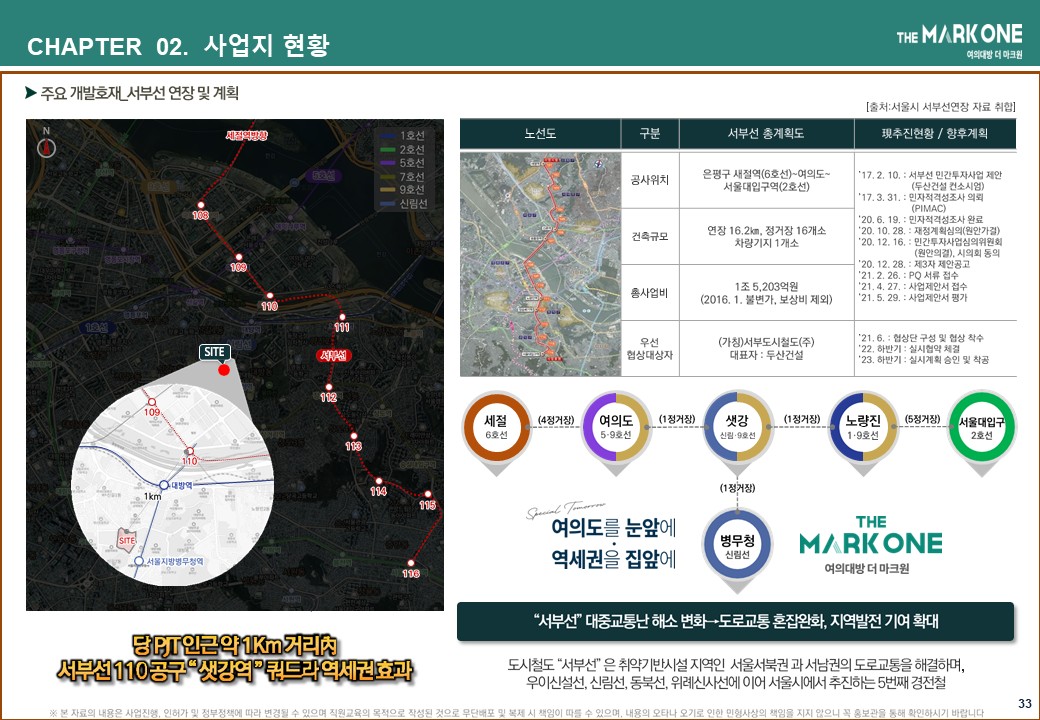Select the 신림선 legend entry

click(404, 204)
